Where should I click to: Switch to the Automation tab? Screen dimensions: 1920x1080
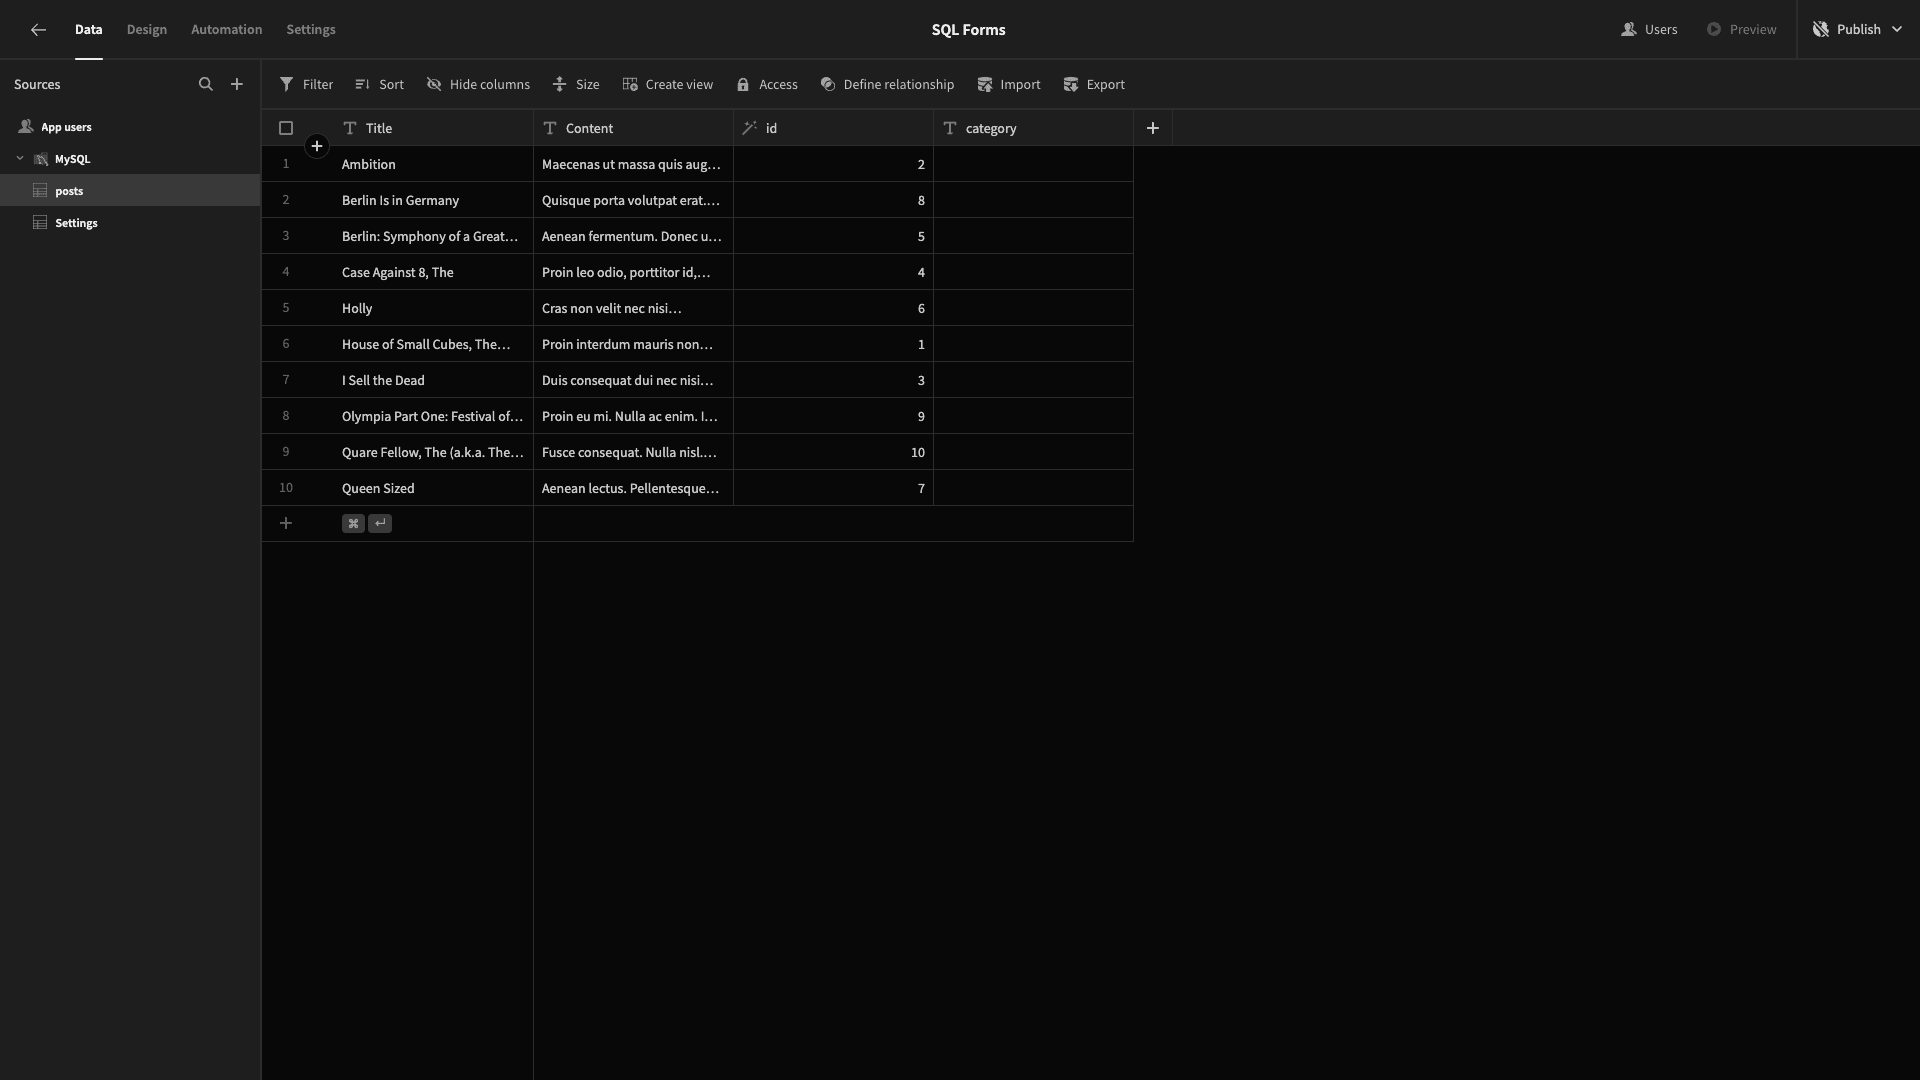coord(227,30)
